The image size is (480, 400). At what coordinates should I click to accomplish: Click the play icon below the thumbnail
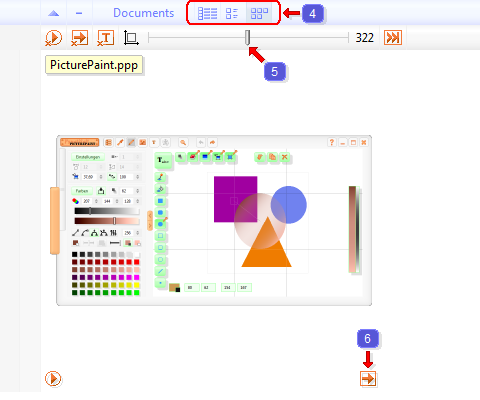click(53, 379)
